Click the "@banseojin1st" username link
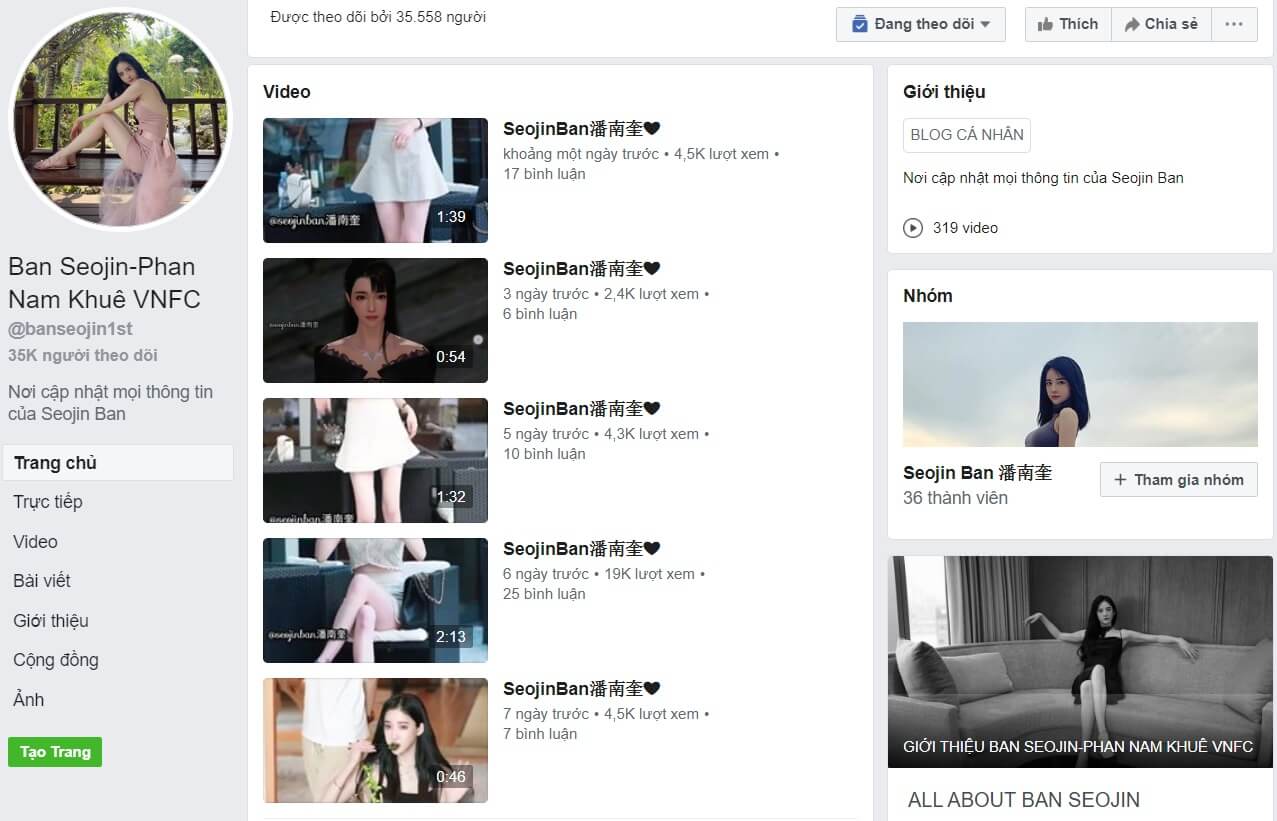 click(69, 327)
